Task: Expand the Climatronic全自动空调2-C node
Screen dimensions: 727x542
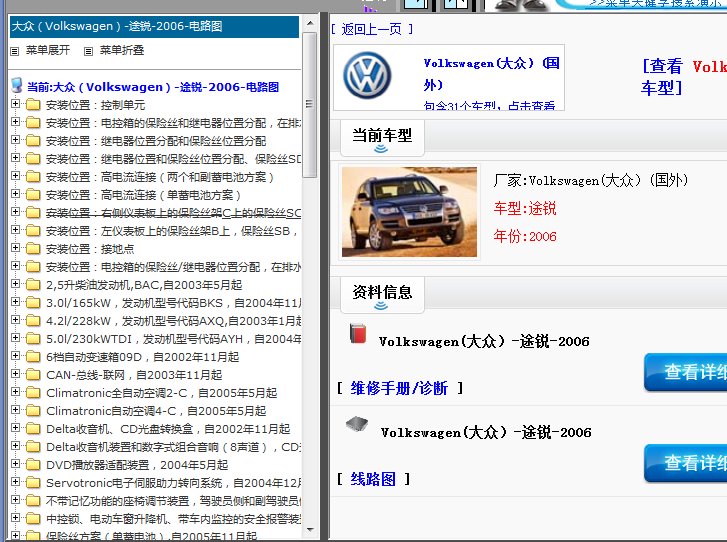Action: (15, 392)
